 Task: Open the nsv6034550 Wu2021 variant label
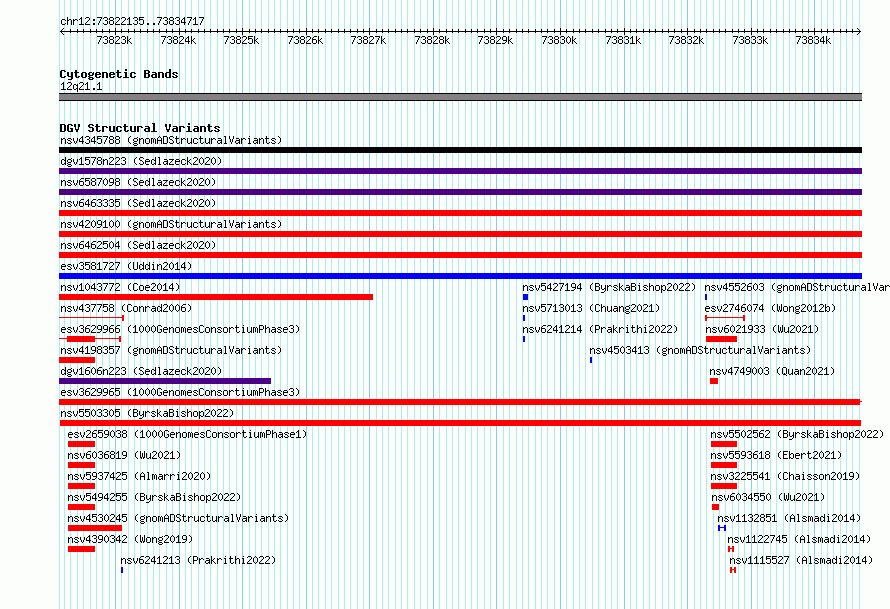point(769,497)
